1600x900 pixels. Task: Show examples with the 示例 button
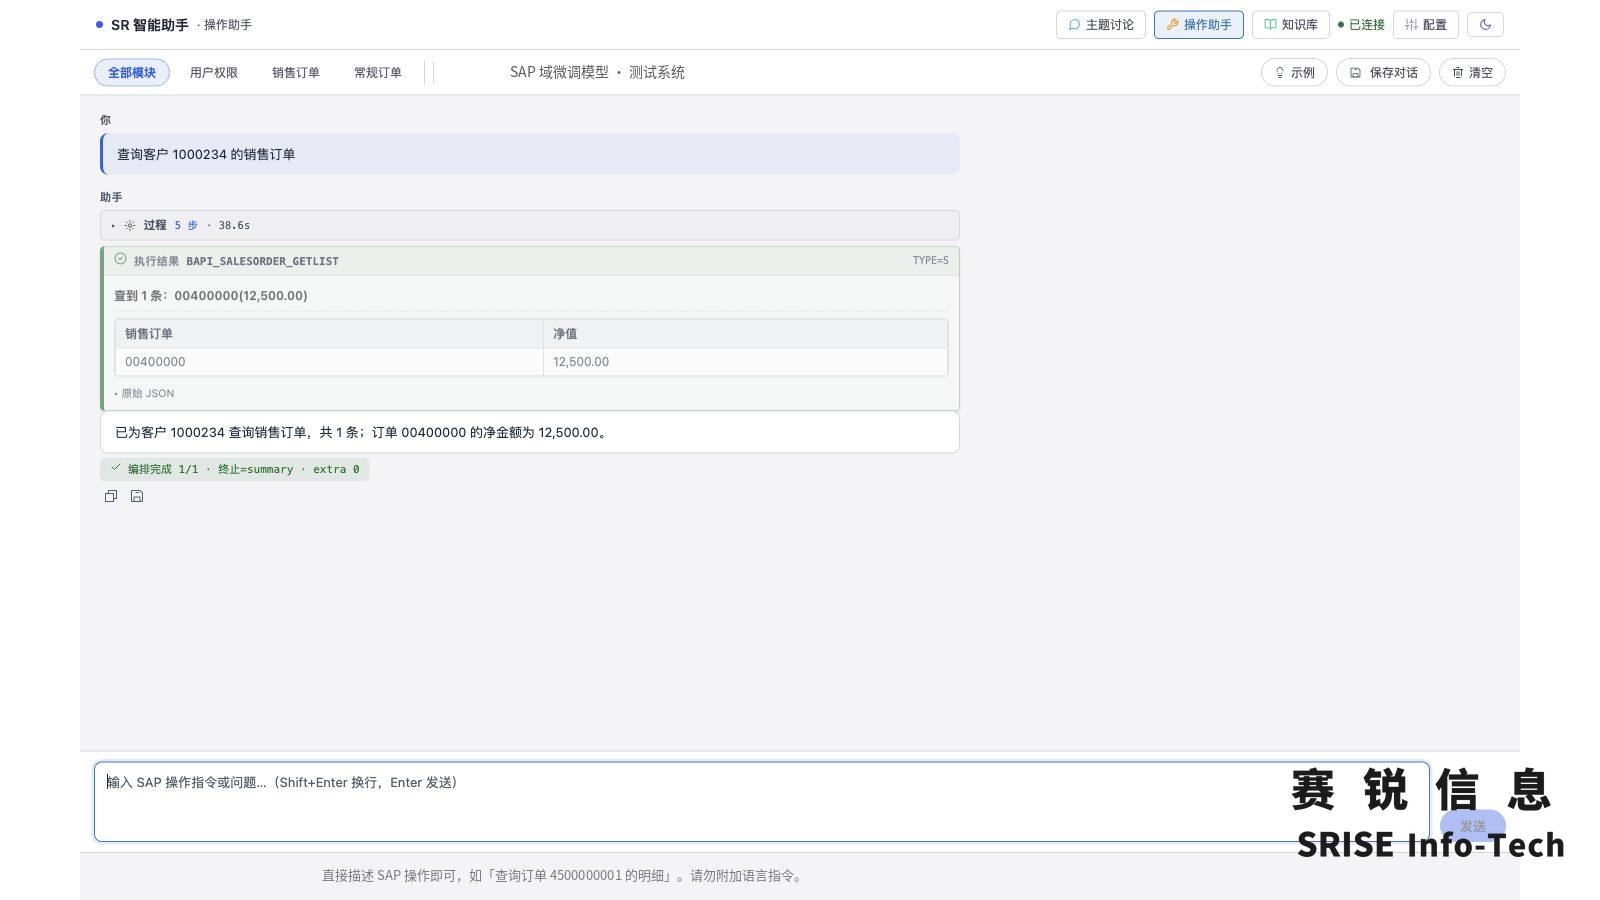click(x=1294, y=73)
